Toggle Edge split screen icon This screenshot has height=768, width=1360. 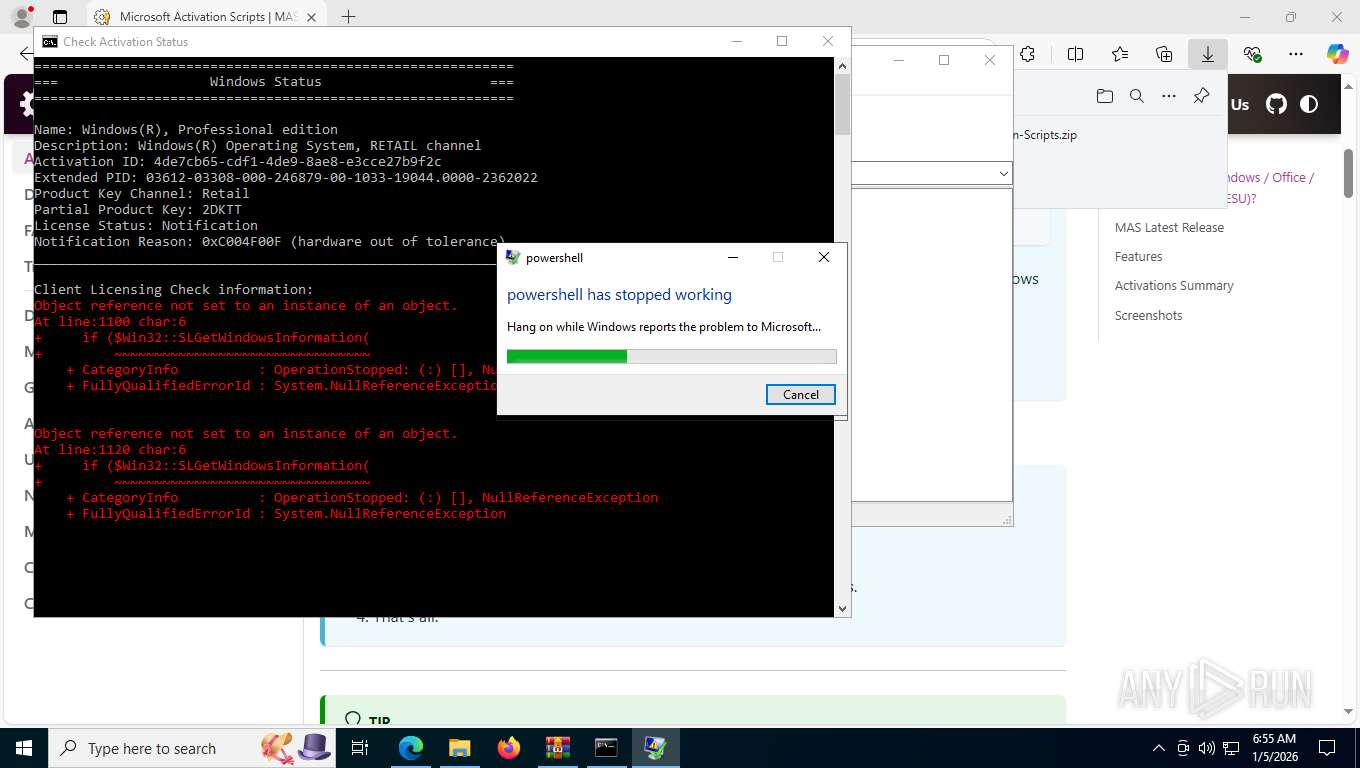[1075, 54]
